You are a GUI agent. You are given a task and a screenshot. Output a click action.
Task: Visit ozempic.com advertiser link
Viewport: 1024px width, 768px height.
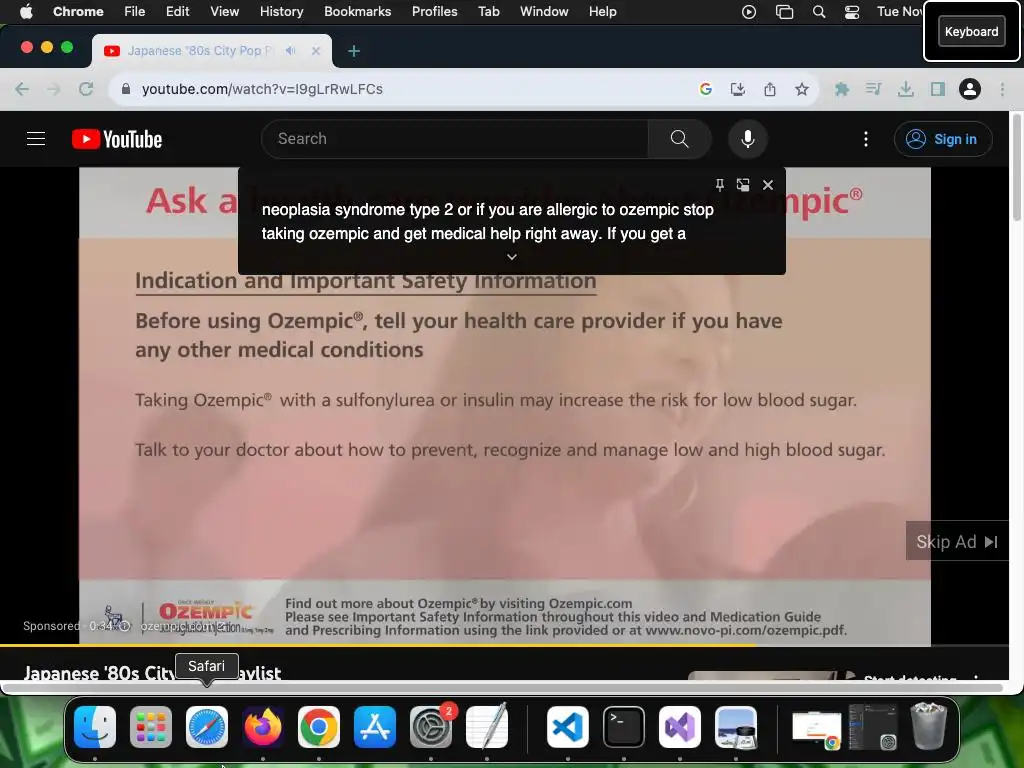183,626
